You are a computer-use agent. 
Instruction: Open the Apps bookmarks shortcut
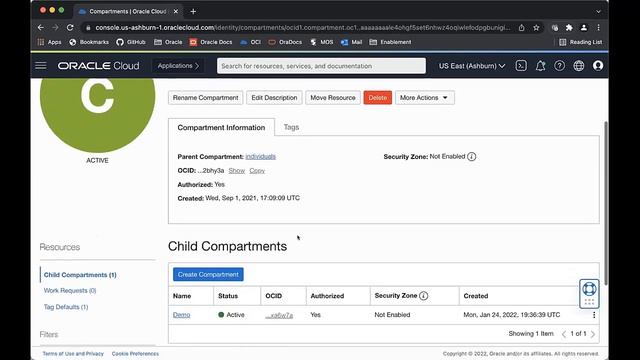click(x=49, y=42)
